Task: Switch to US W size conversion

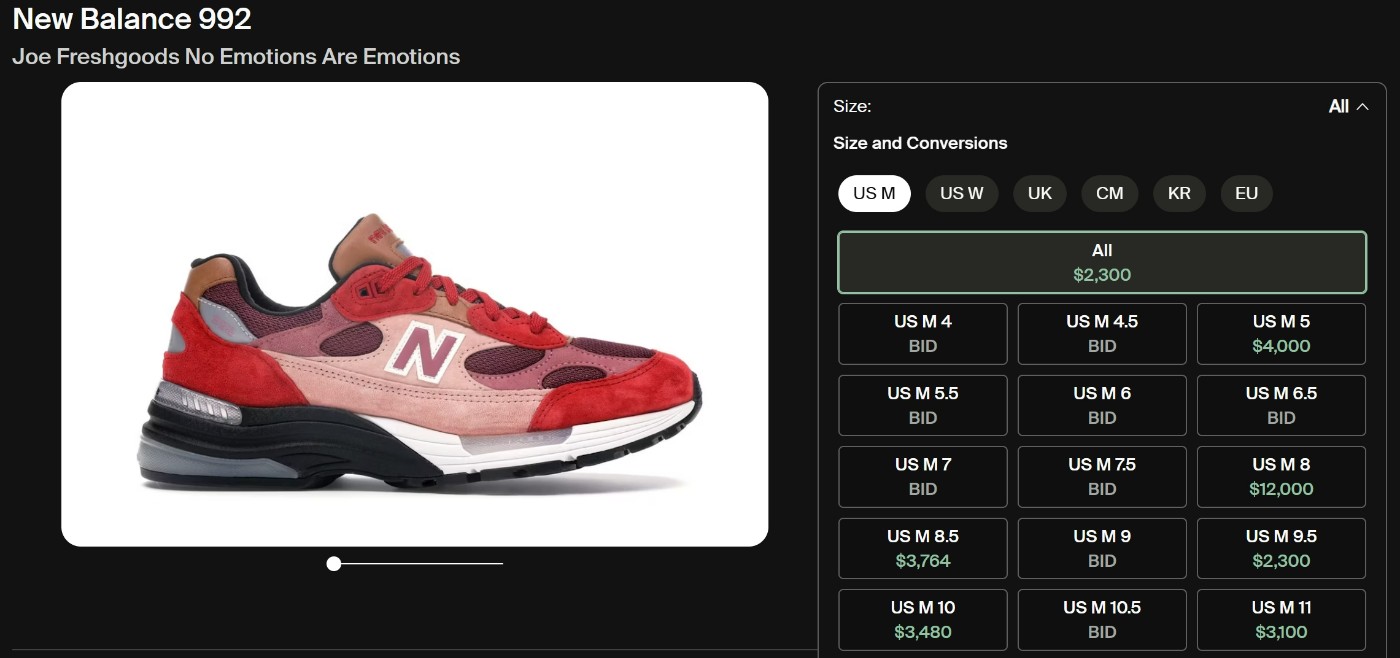Action: (x=961, y=193)
